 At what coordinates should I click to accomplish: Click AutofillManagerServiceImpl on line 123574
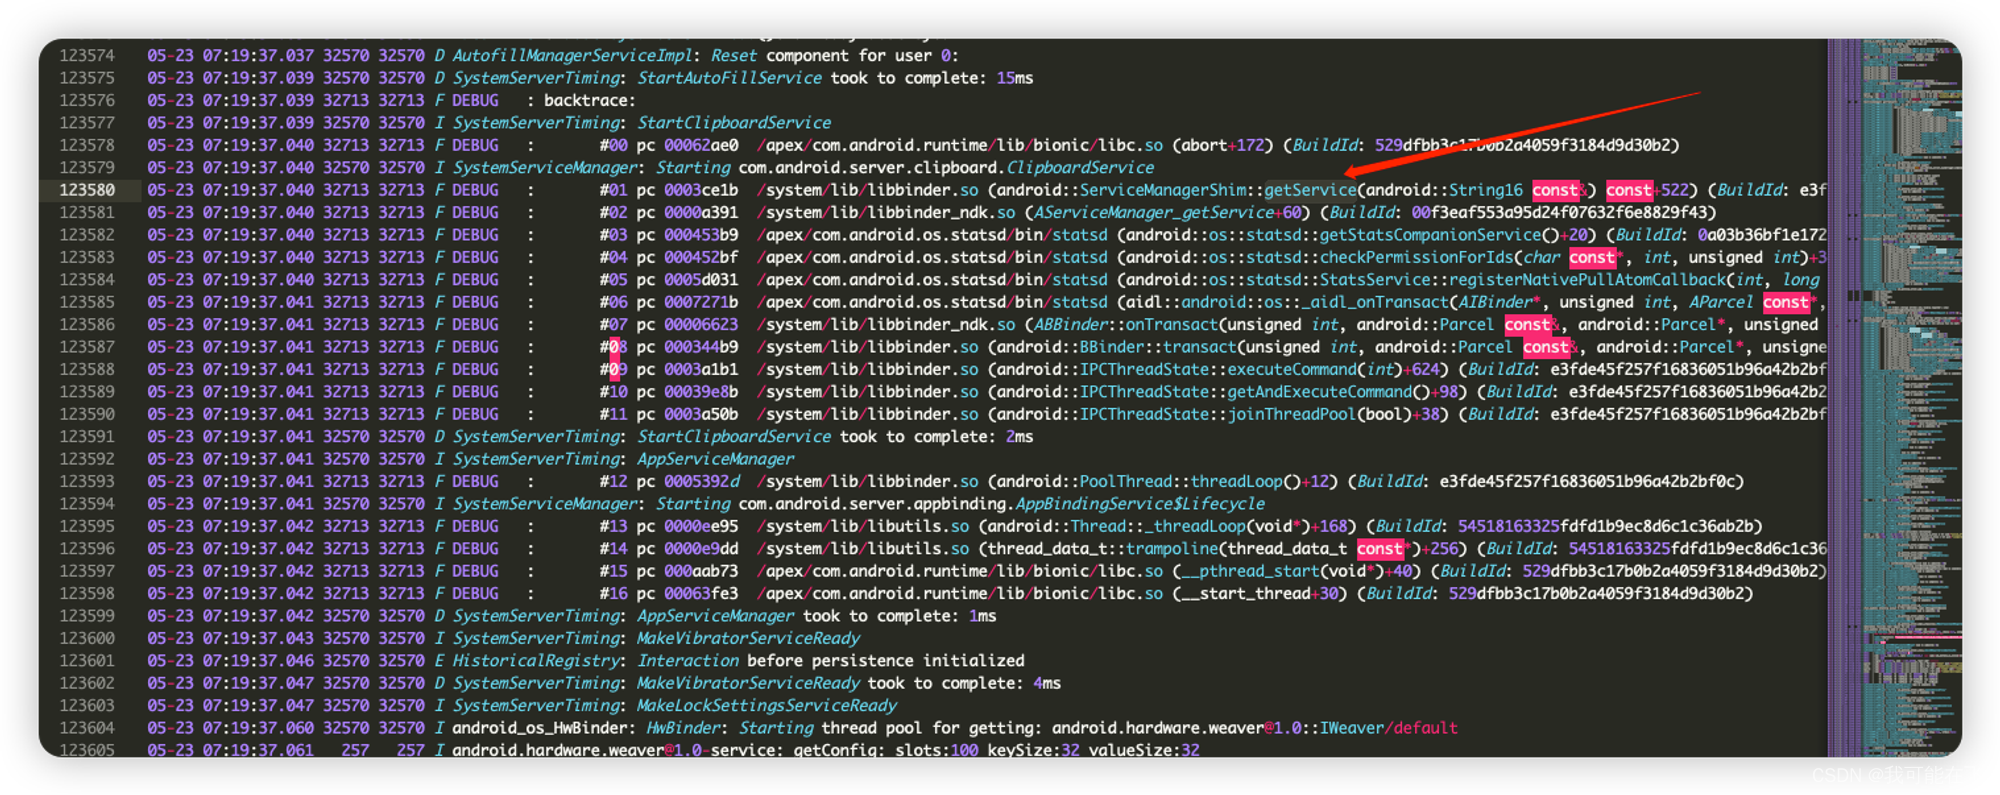pyautogui.click(x=572, y=56)
